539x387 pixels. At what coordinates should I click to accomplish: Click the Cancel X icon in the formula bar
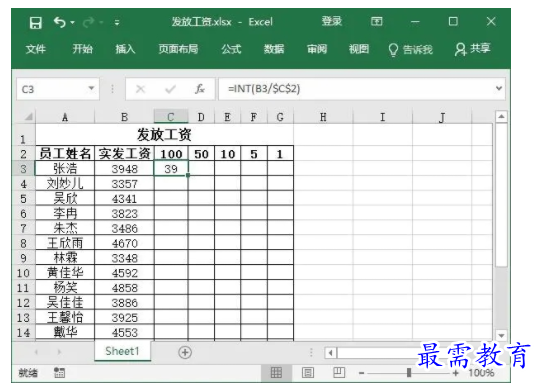click(x=140, y=89)
